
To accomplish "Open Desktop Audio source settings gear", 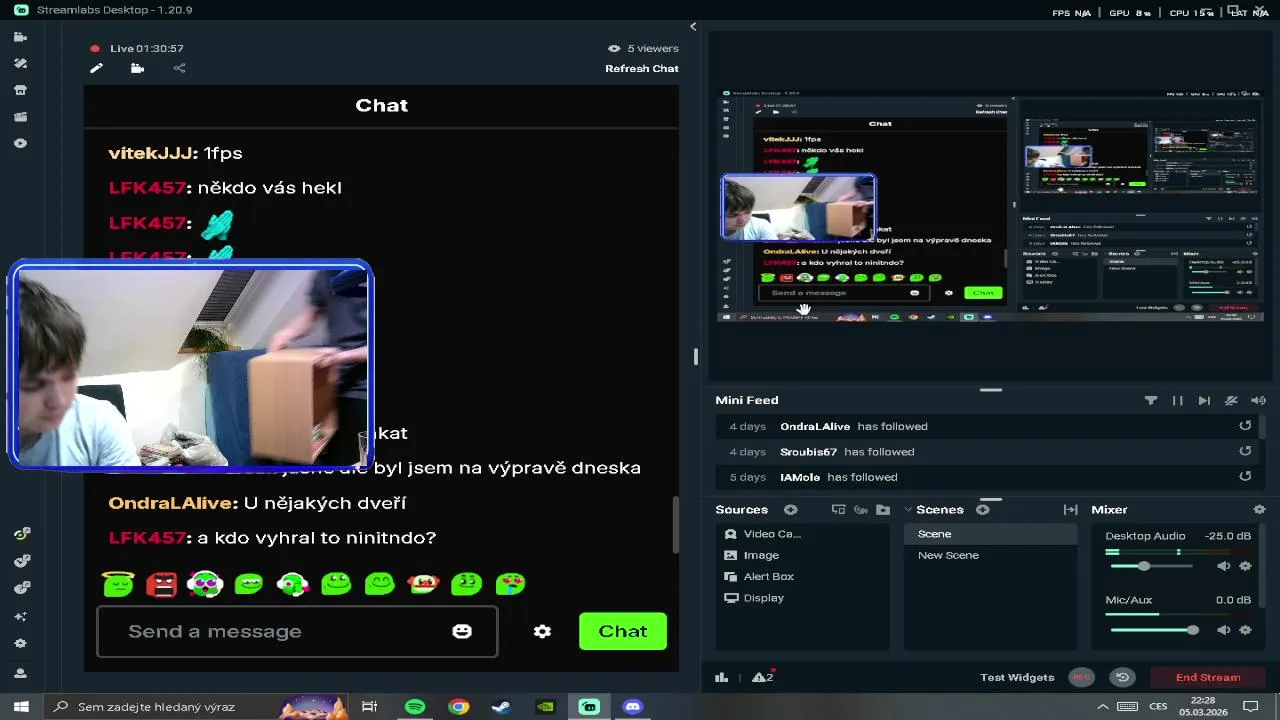I will pyautogui.click(x=1245, y=566).
